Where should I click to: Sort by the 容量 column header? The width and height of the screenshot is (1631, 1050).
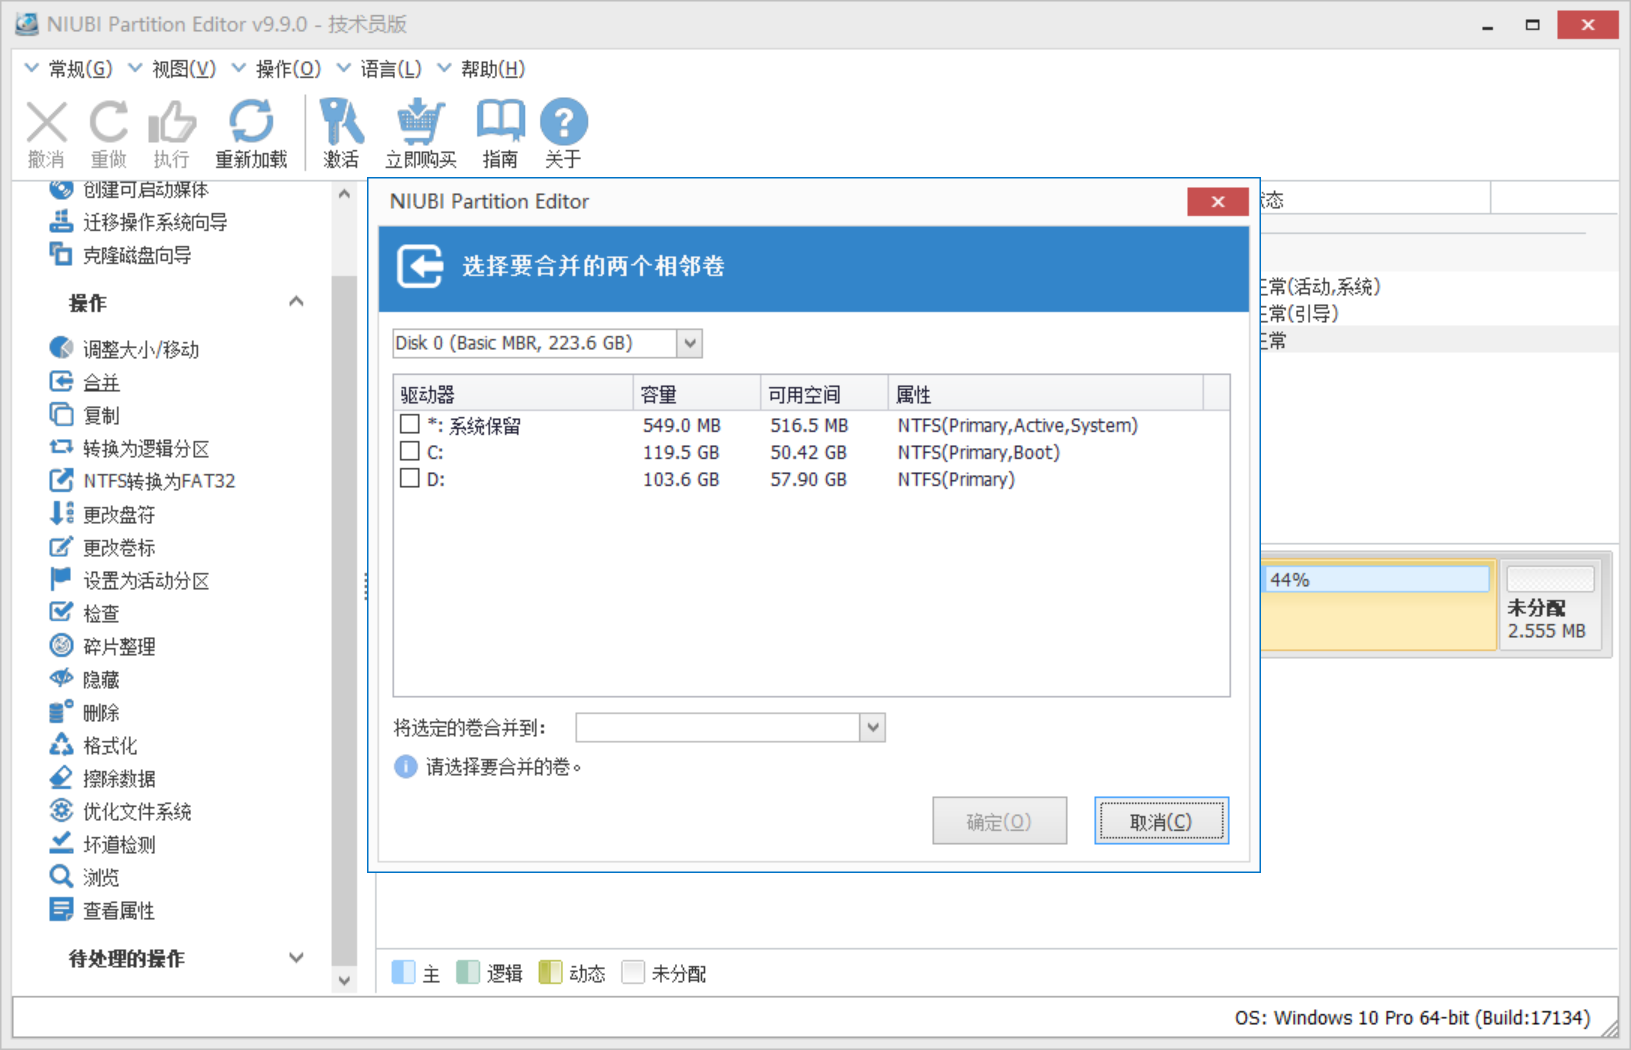(697, 394)
